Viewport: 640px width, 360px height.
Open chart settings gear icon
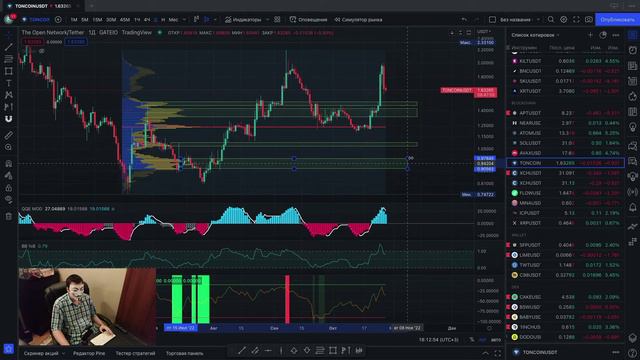[x=564, y=20]
